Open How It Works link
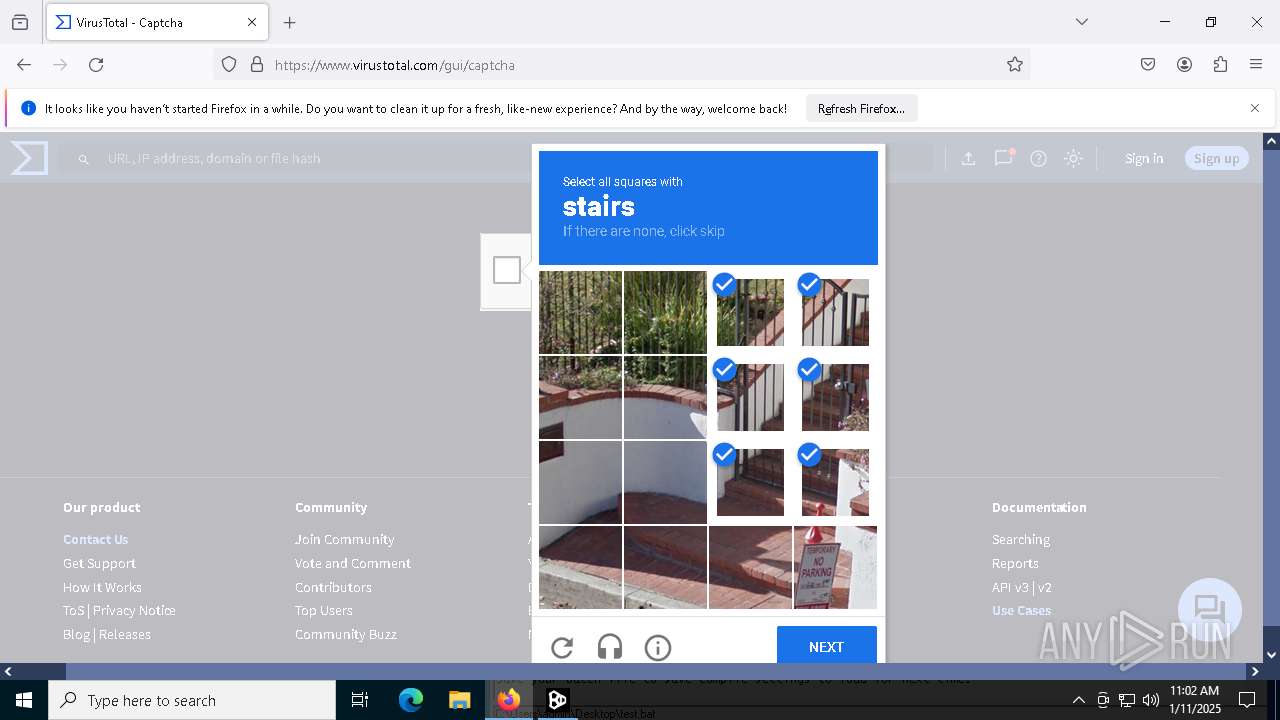 click(x=102, y=587)
